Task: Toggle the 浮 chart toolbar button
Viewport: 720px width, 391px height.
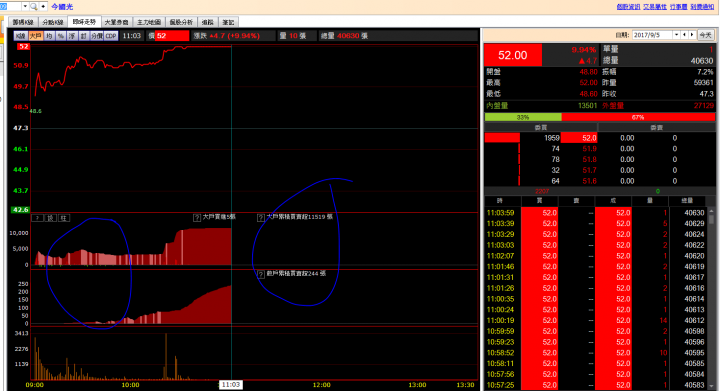Action: [72, 36]
